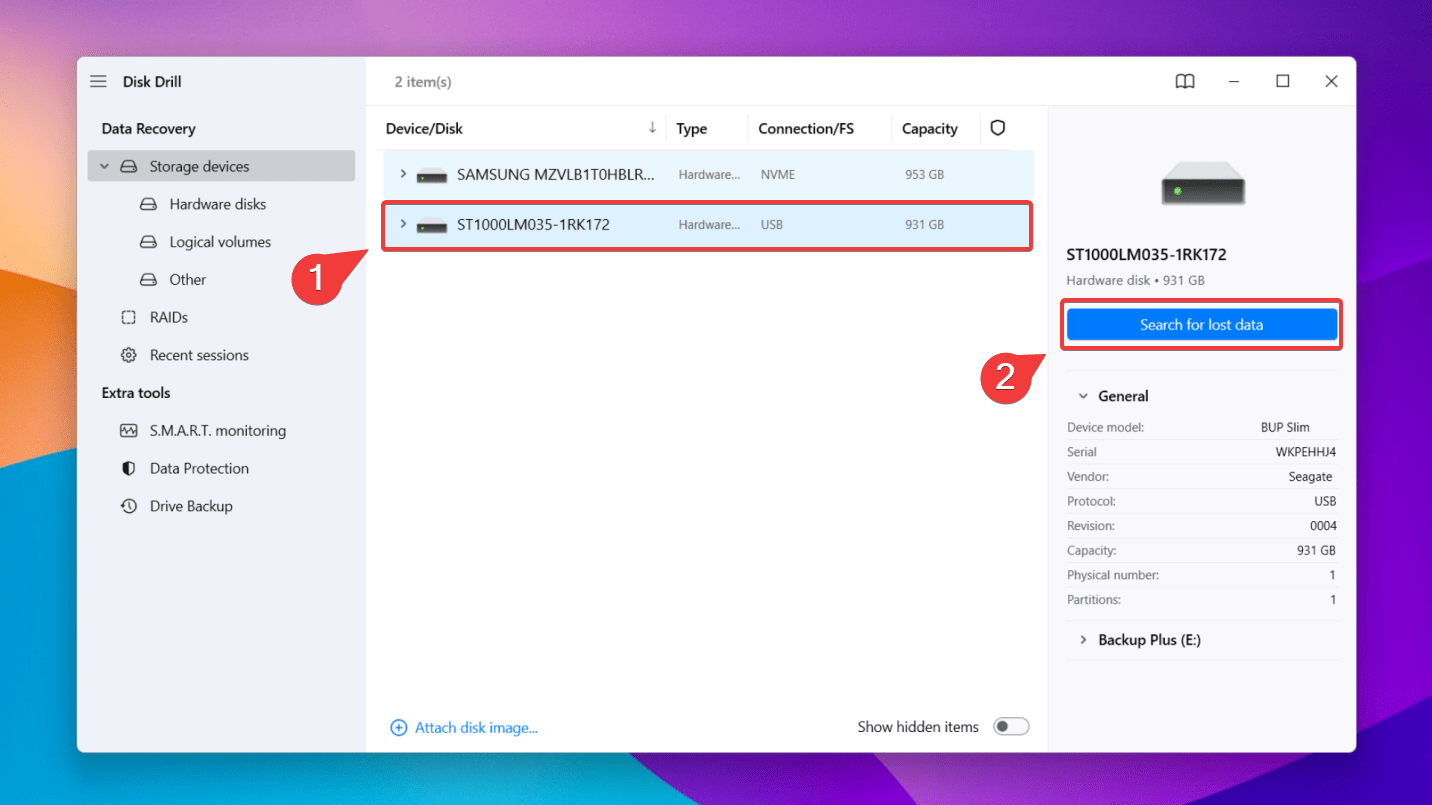Sort by Type column header

[691, 128]
